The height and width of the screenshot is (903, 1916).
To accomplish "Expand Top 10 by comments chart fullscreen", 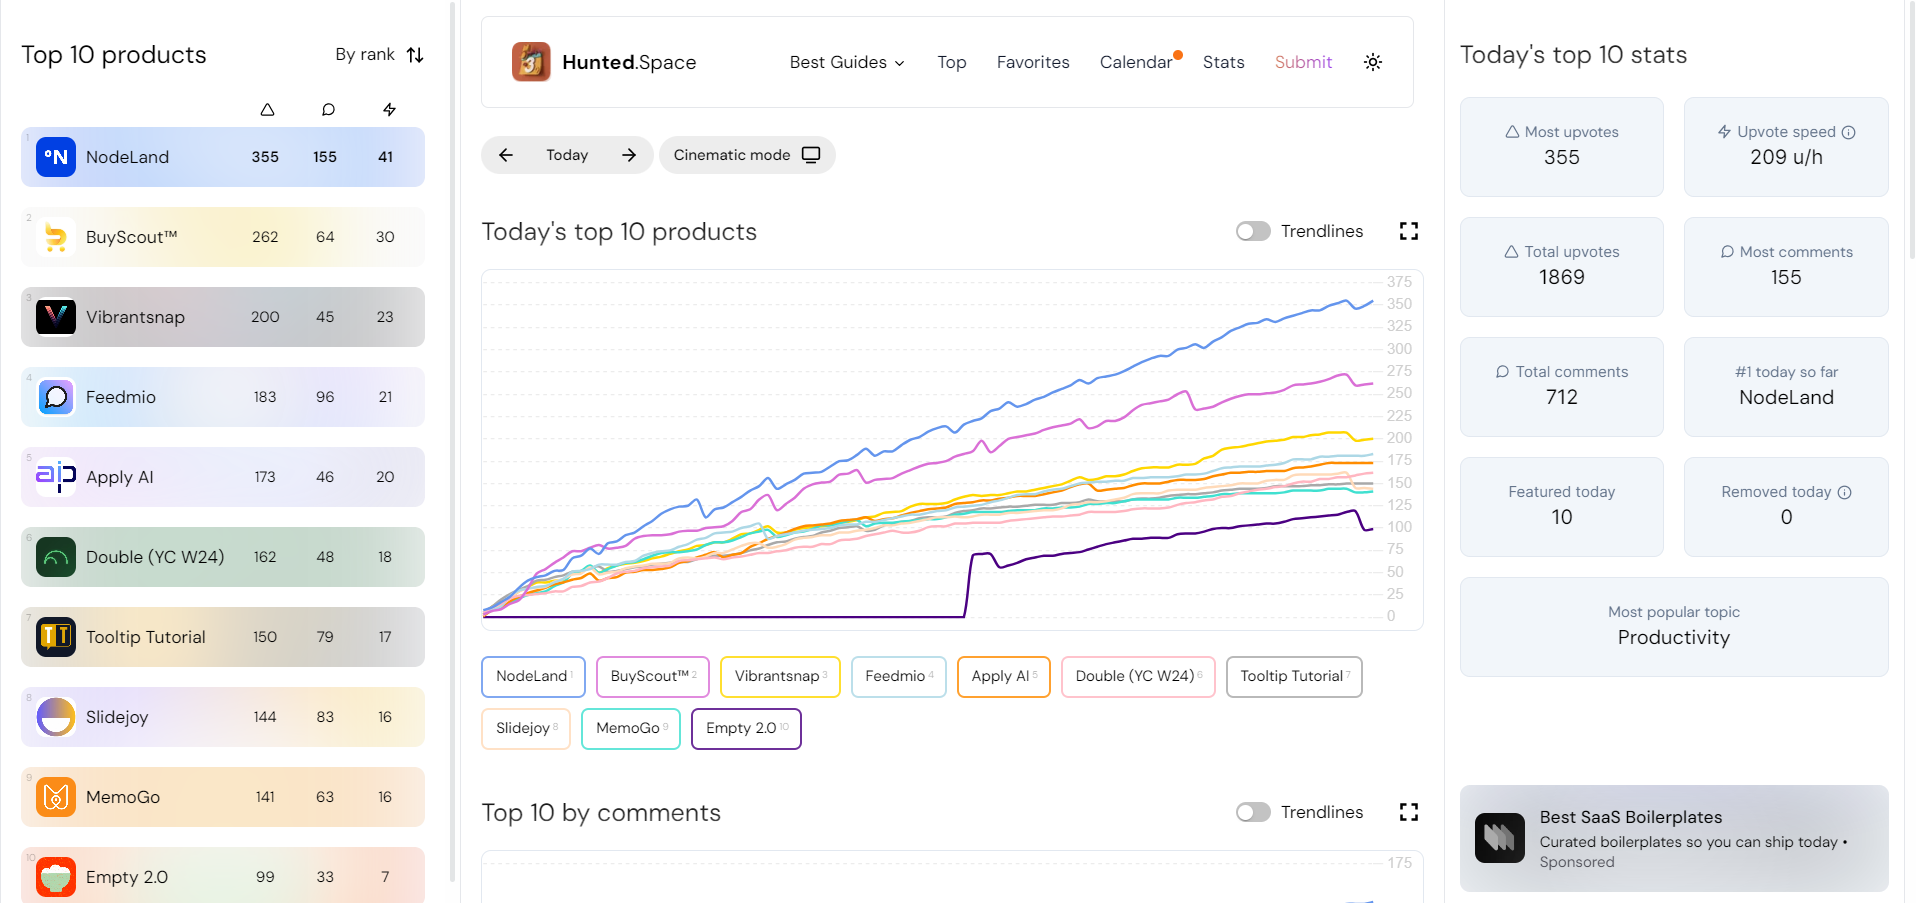I will click(1409, 812).
